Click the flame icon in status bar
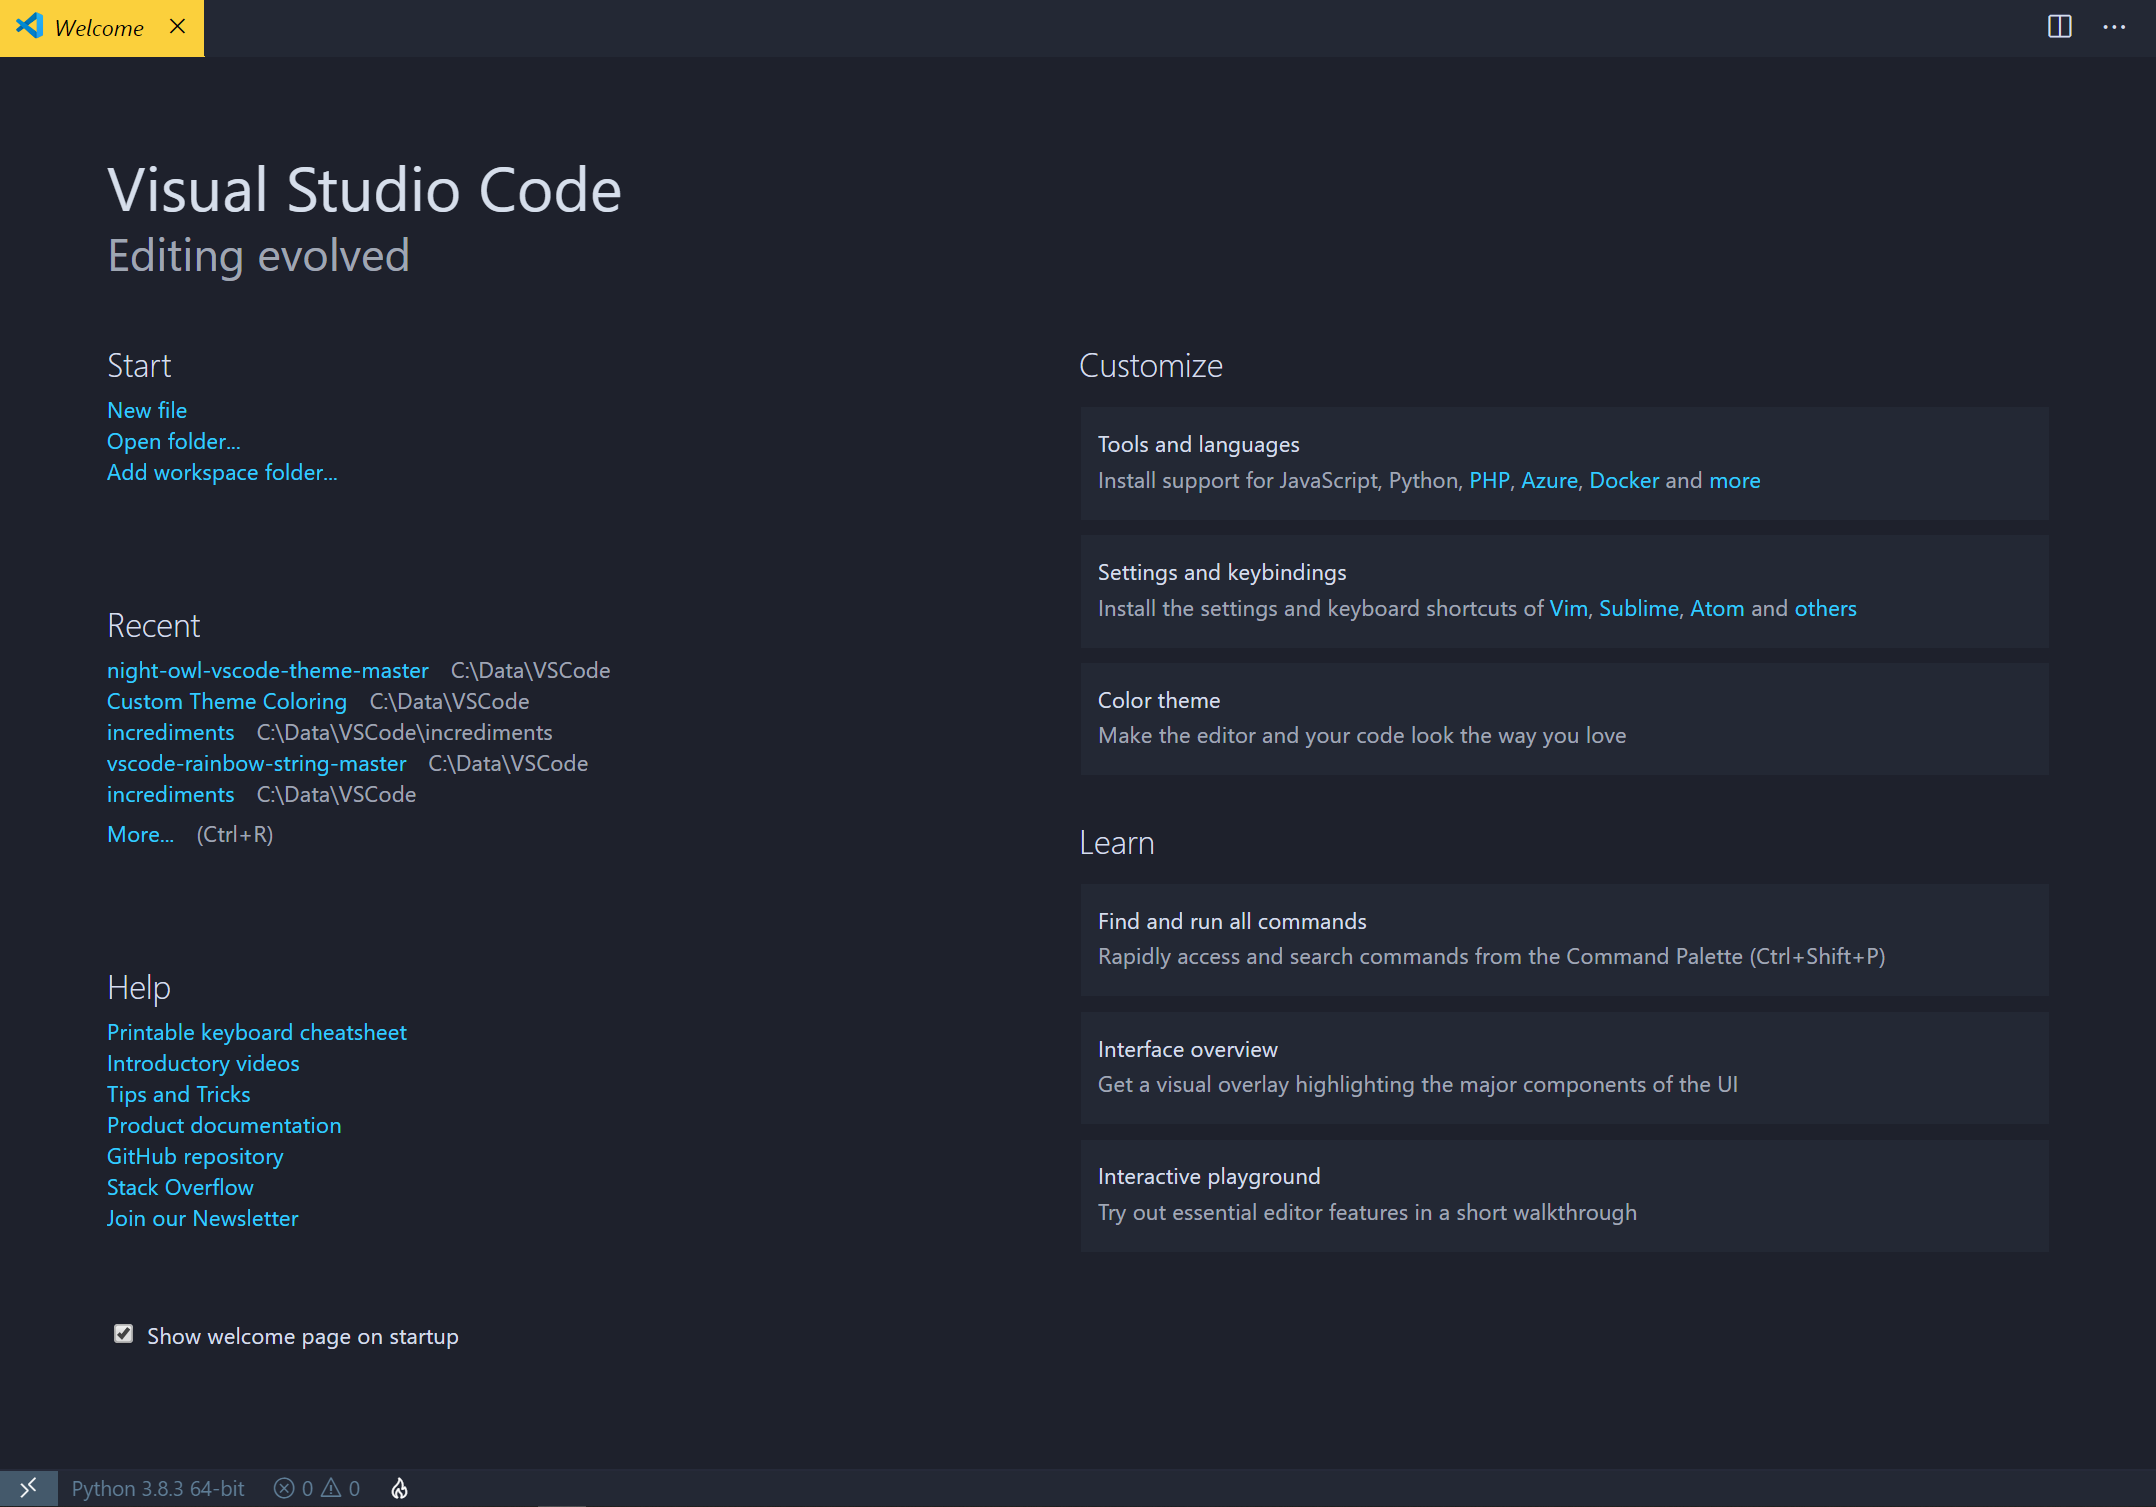Image resolution: width=2156 pixels, height=1507 pixels. click(399, 1488)
